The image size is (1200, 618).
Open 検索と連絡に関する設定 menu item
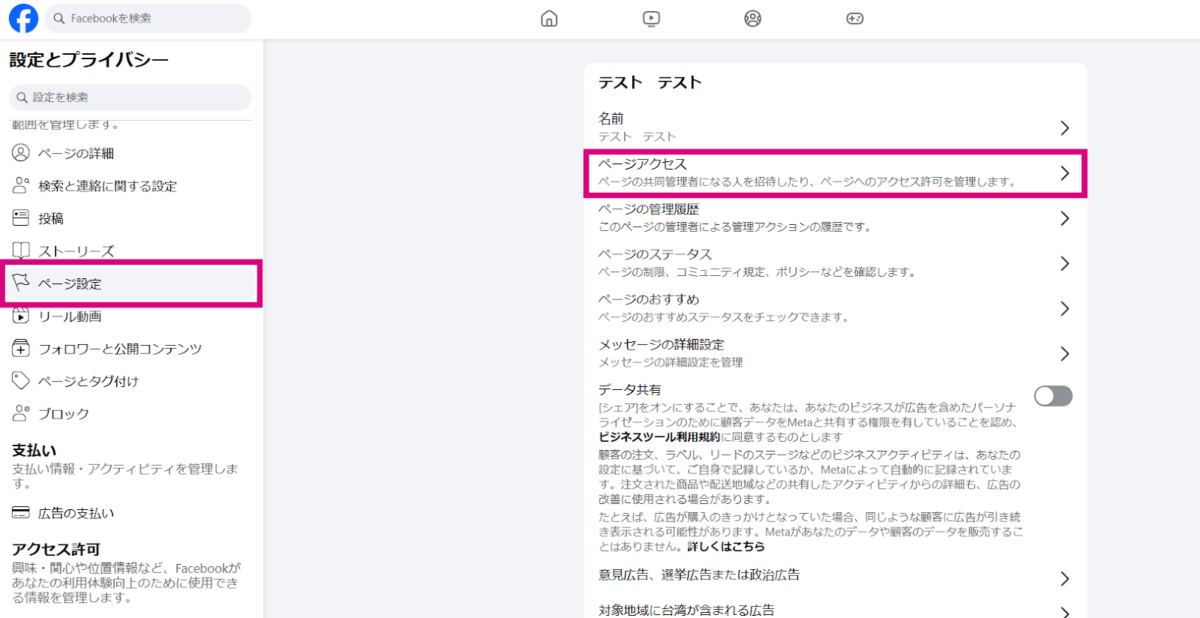107,186
